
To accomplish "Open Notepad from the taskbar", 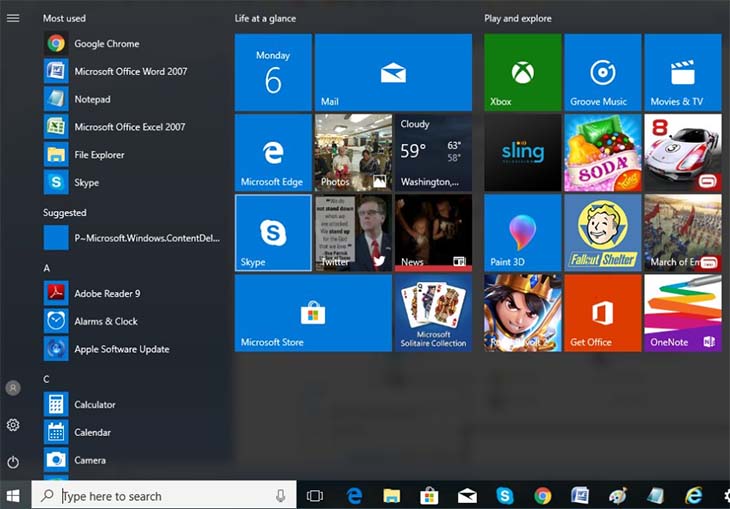I will click(656, 496).
